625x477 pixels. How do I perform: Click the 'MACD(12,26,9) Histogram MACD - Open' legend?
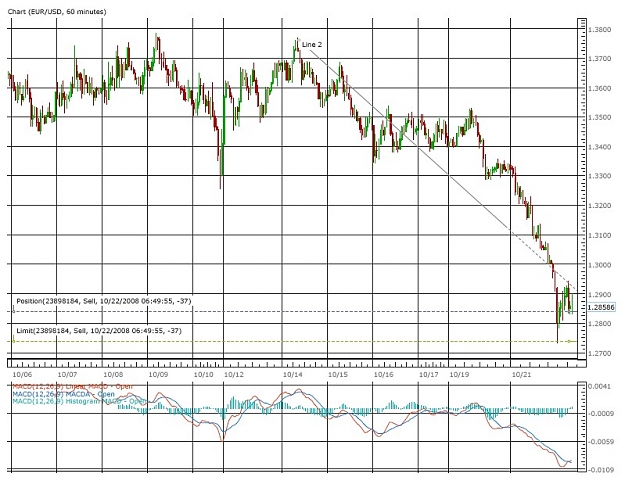coord(77,401)
